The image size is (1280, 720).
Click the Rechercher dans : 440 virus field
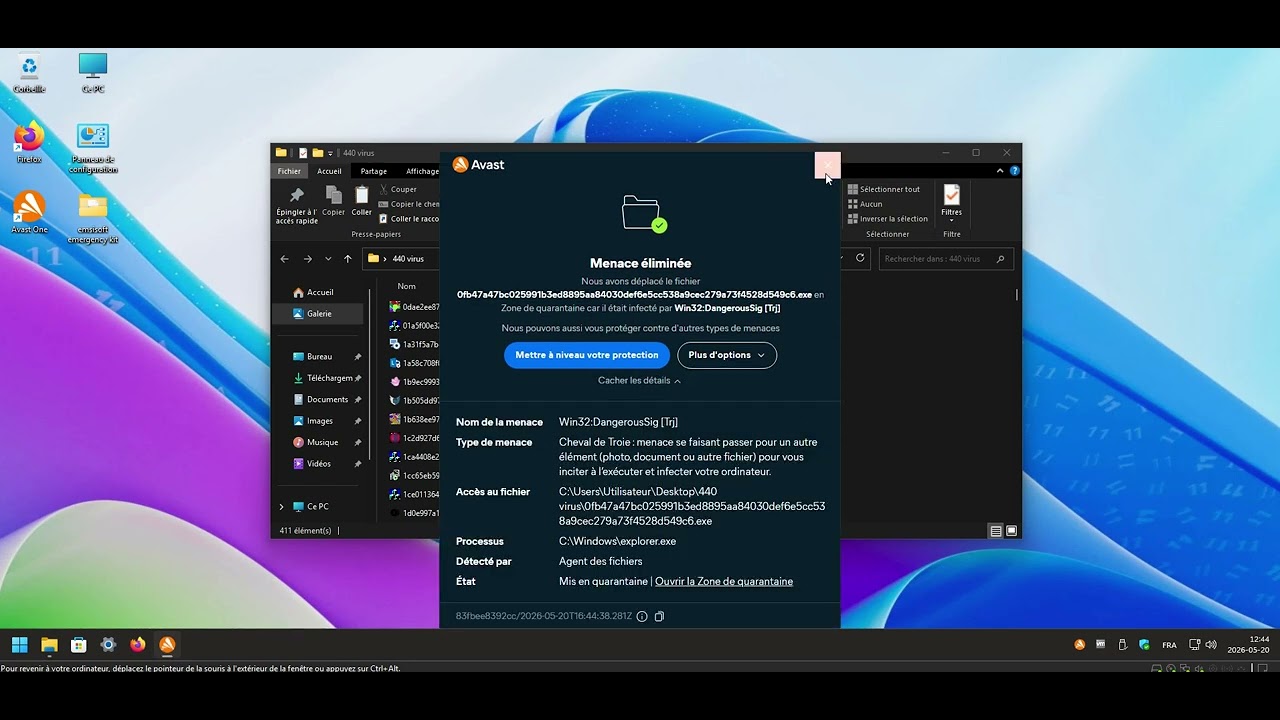(x=946, y=259)
